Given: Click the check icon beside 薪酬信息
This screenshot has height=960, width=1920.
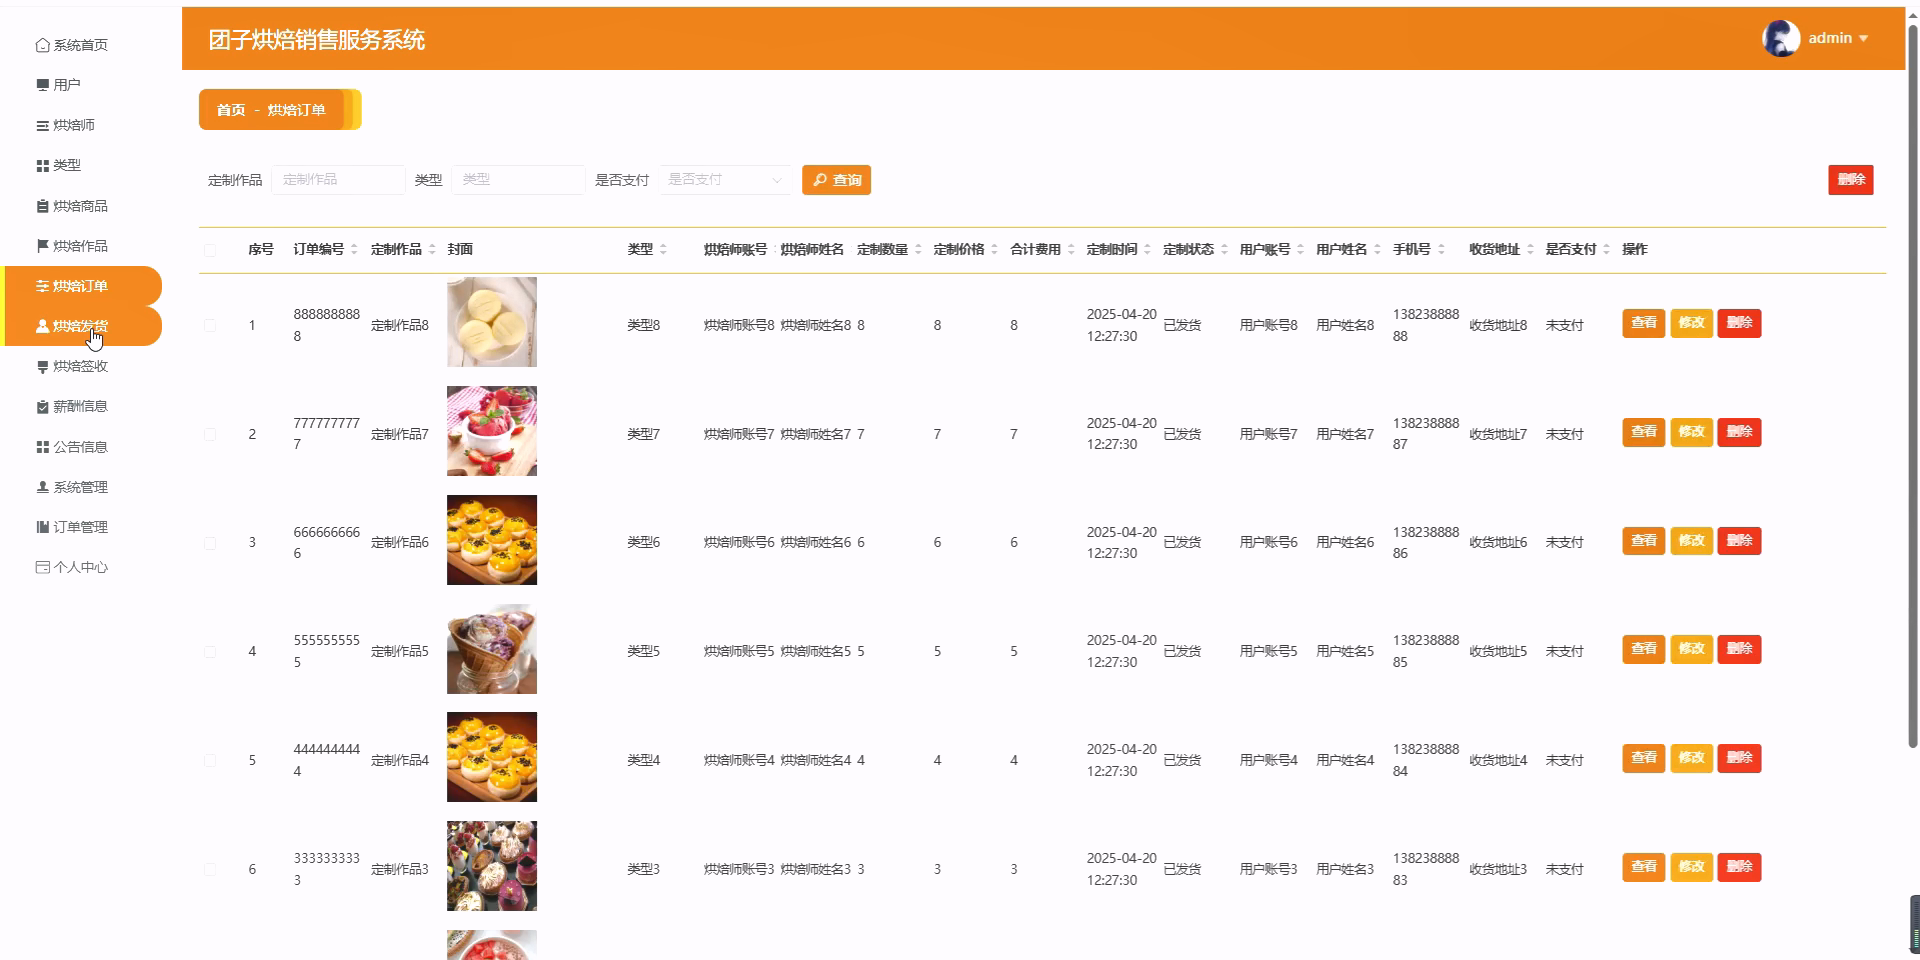Looking at the screenshot, I should [42, 407].
